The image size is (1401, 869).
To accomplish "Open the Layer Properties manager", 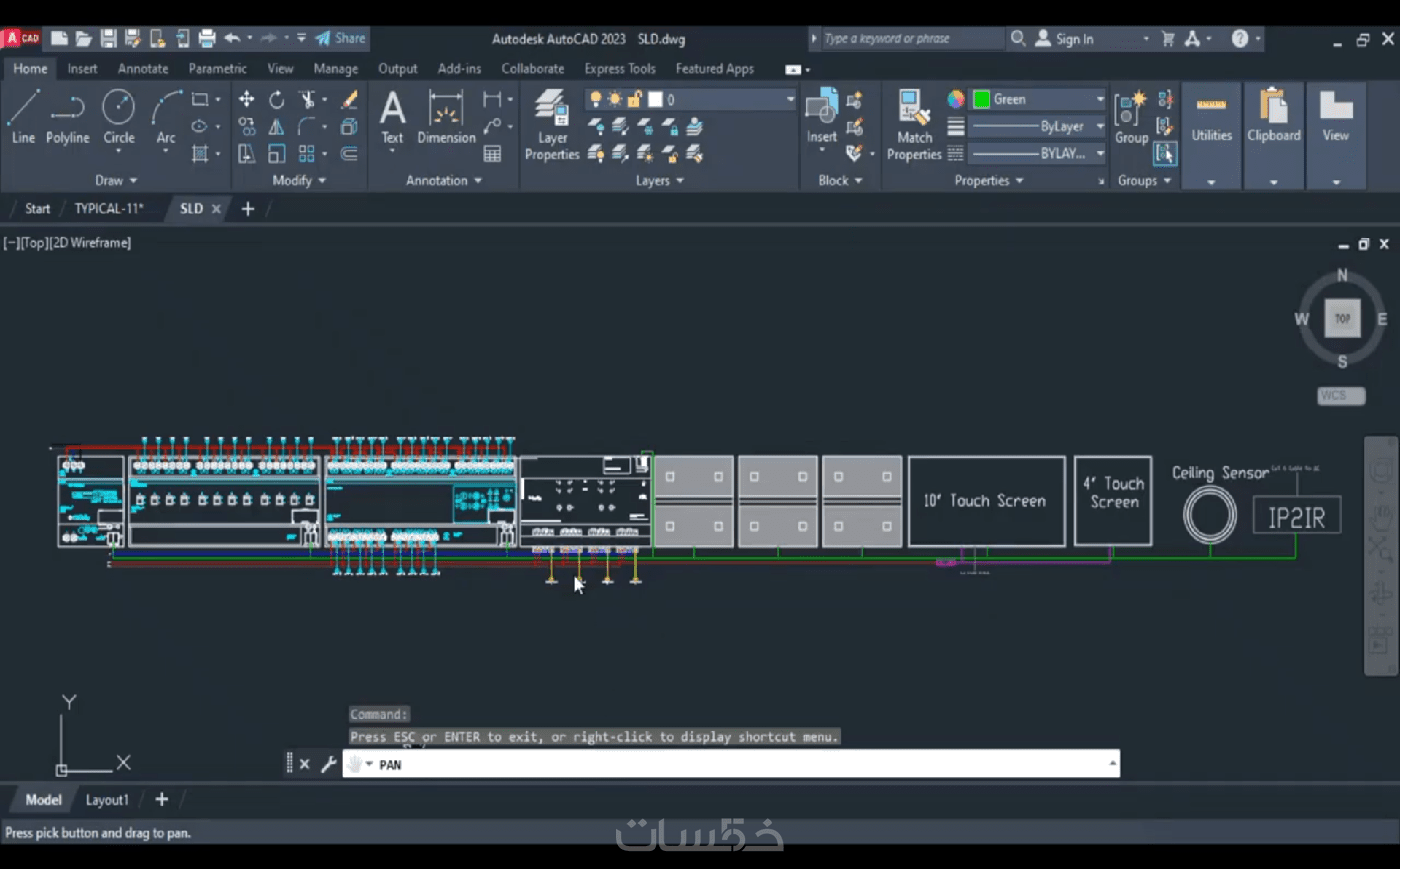I will click(552, 124).
